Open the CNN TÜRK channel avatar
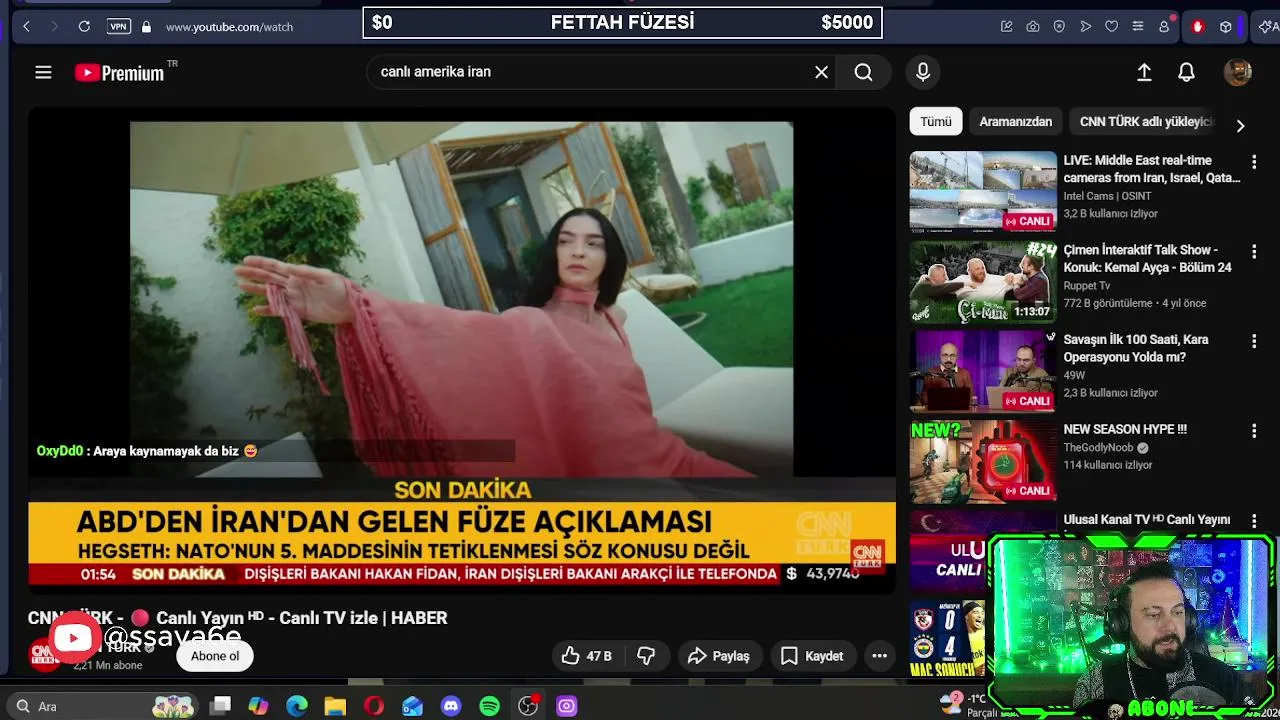Image resolution: width=1280 pixels, height=720 pixels. pos(44,653)
